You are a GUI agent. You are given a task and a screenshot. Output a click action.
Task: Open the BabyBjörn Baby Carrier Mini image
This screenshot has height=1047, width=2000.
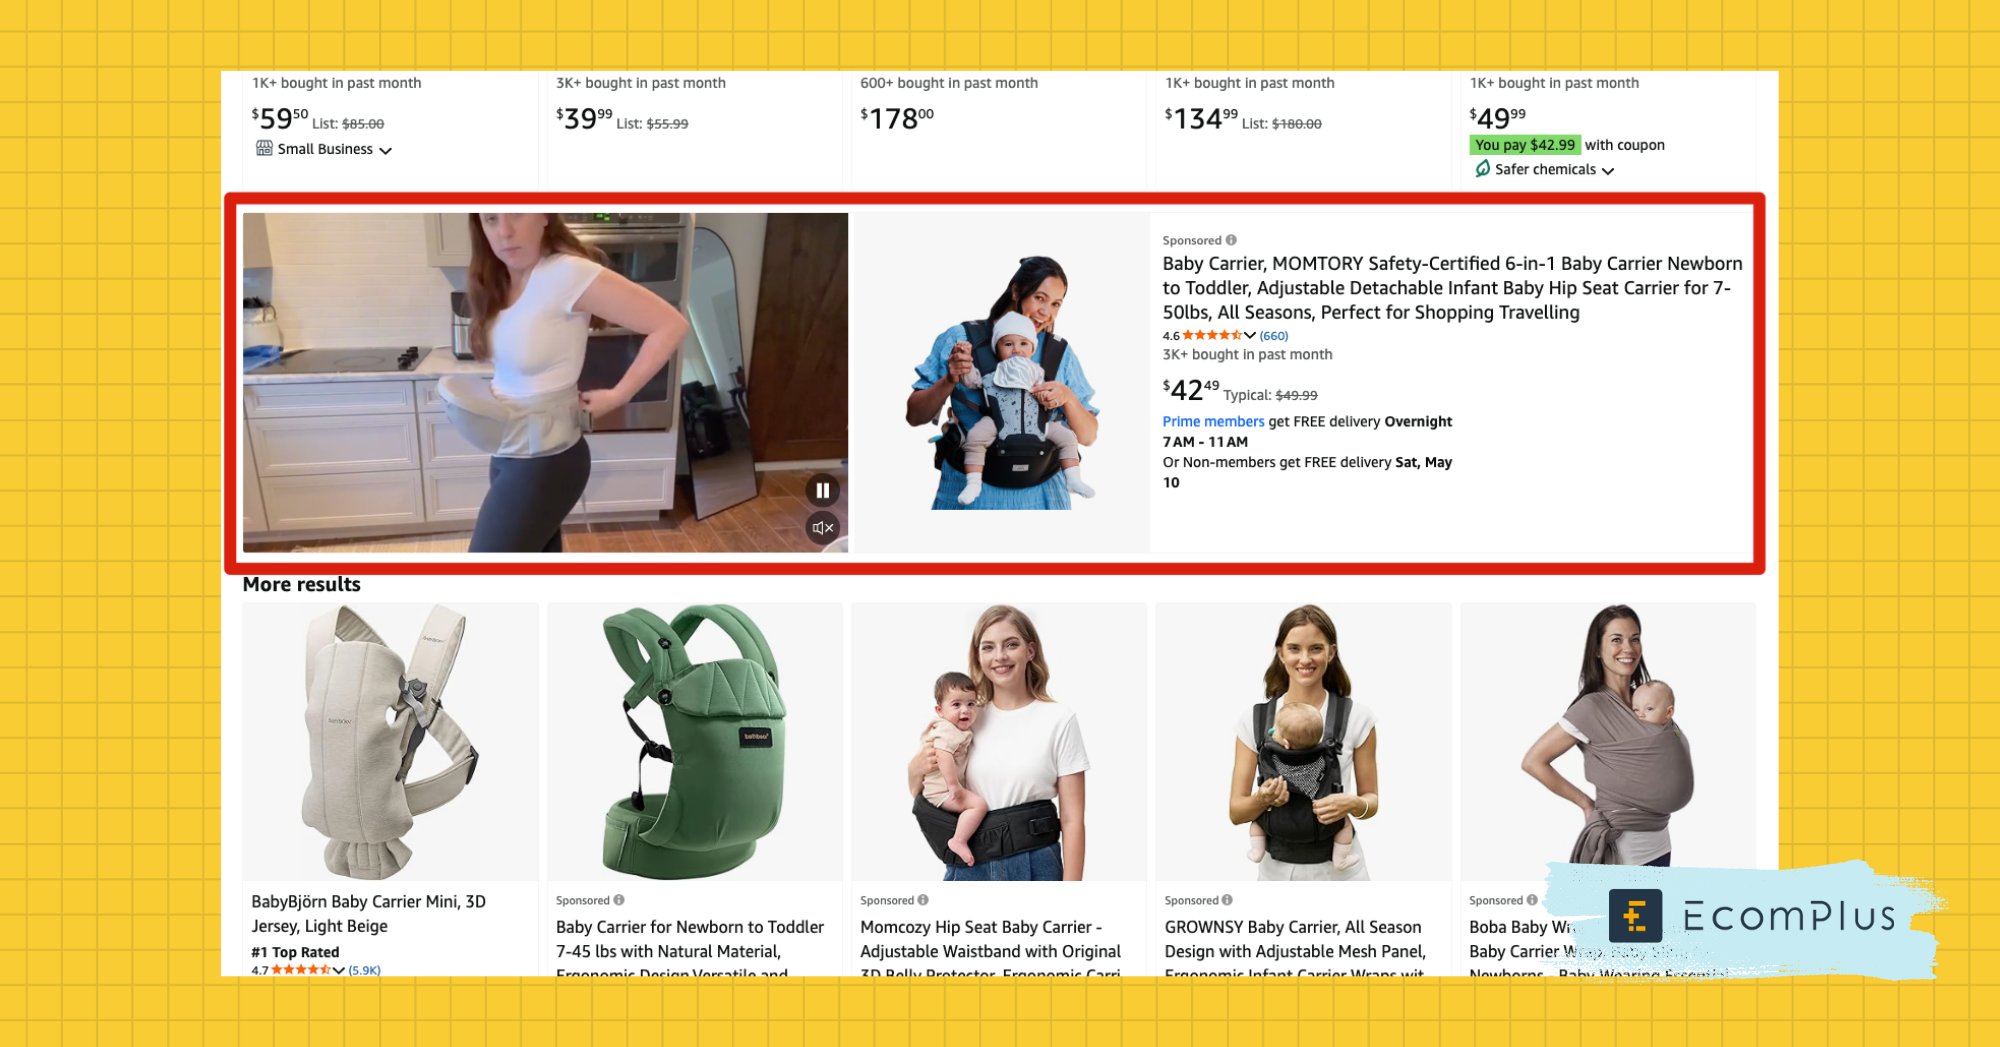pyautogui.click(x=390, y=741)
